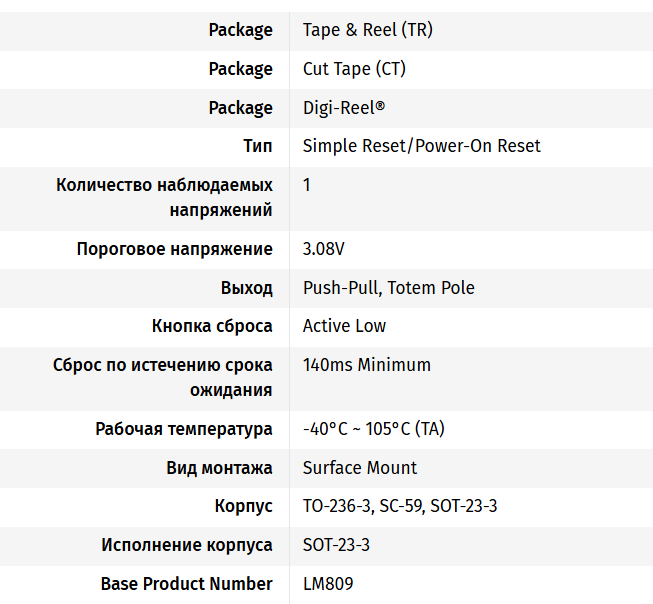The height and width of the screenshot is (604, 653).
Task: Click the 'Количество наблюдаемых напряжений' label
Action: [165, 198]
